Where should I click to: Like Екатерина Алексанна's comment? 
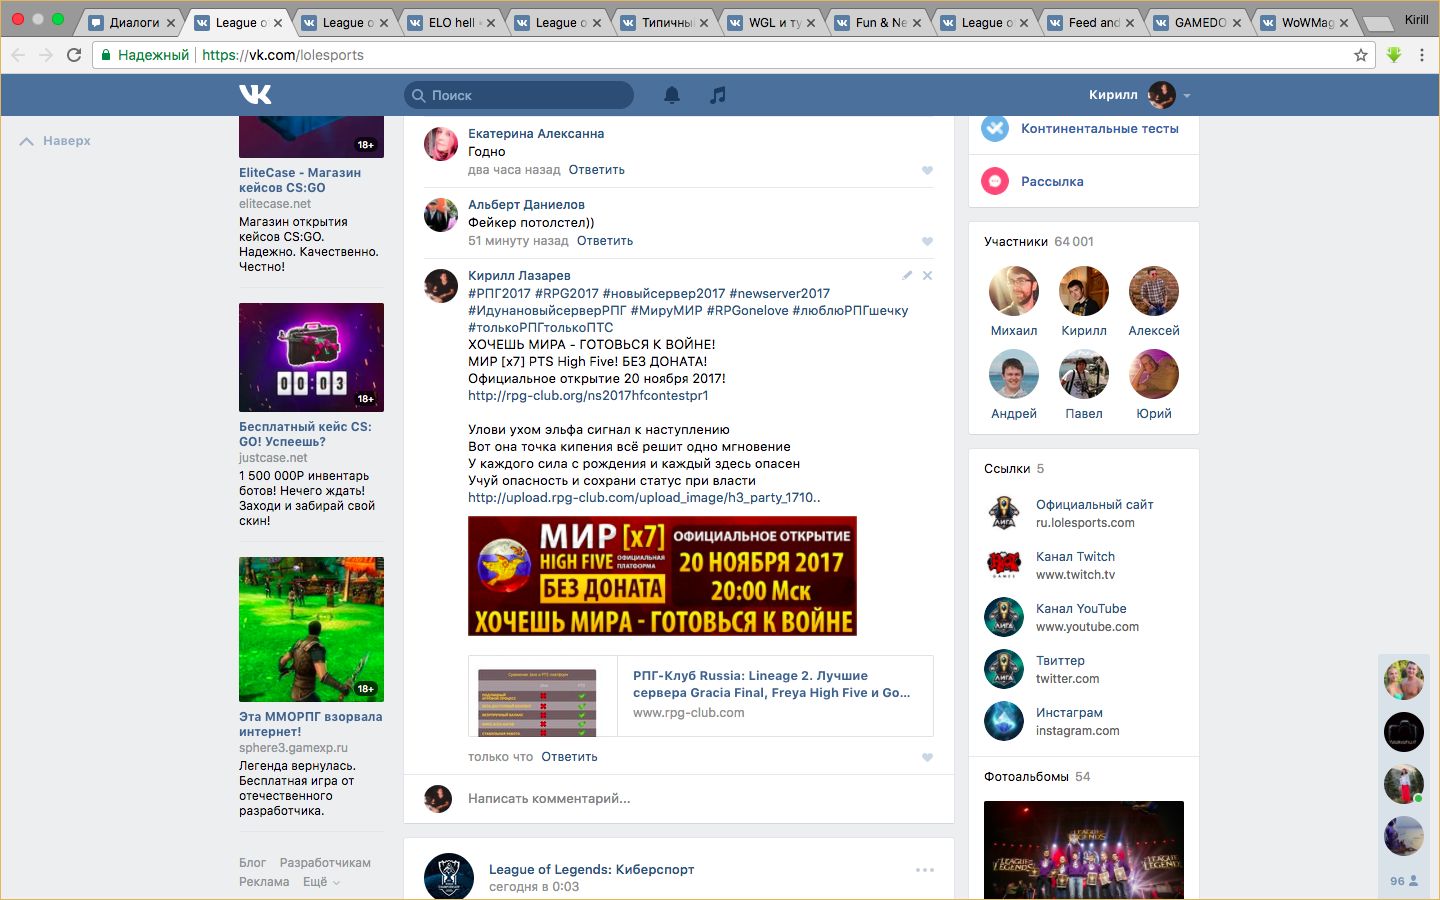[x=927, y=170]
